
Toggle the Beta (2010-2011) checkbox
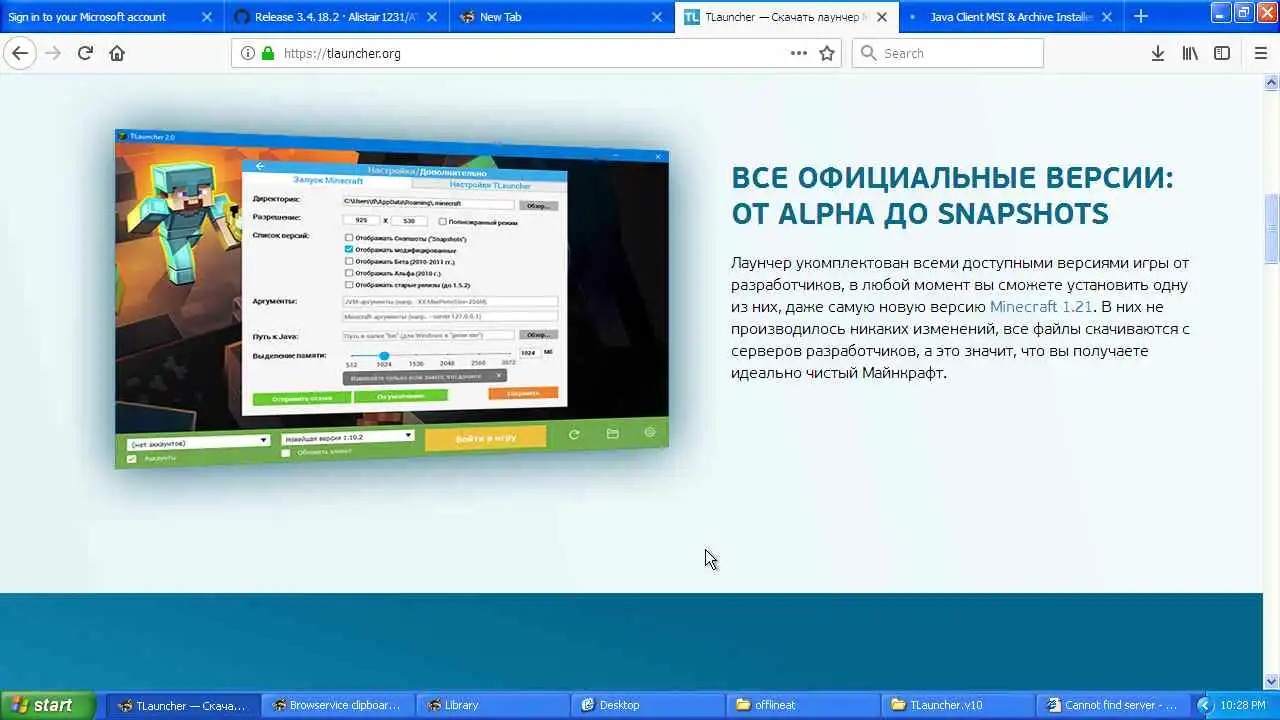click(x=349, y=261)
